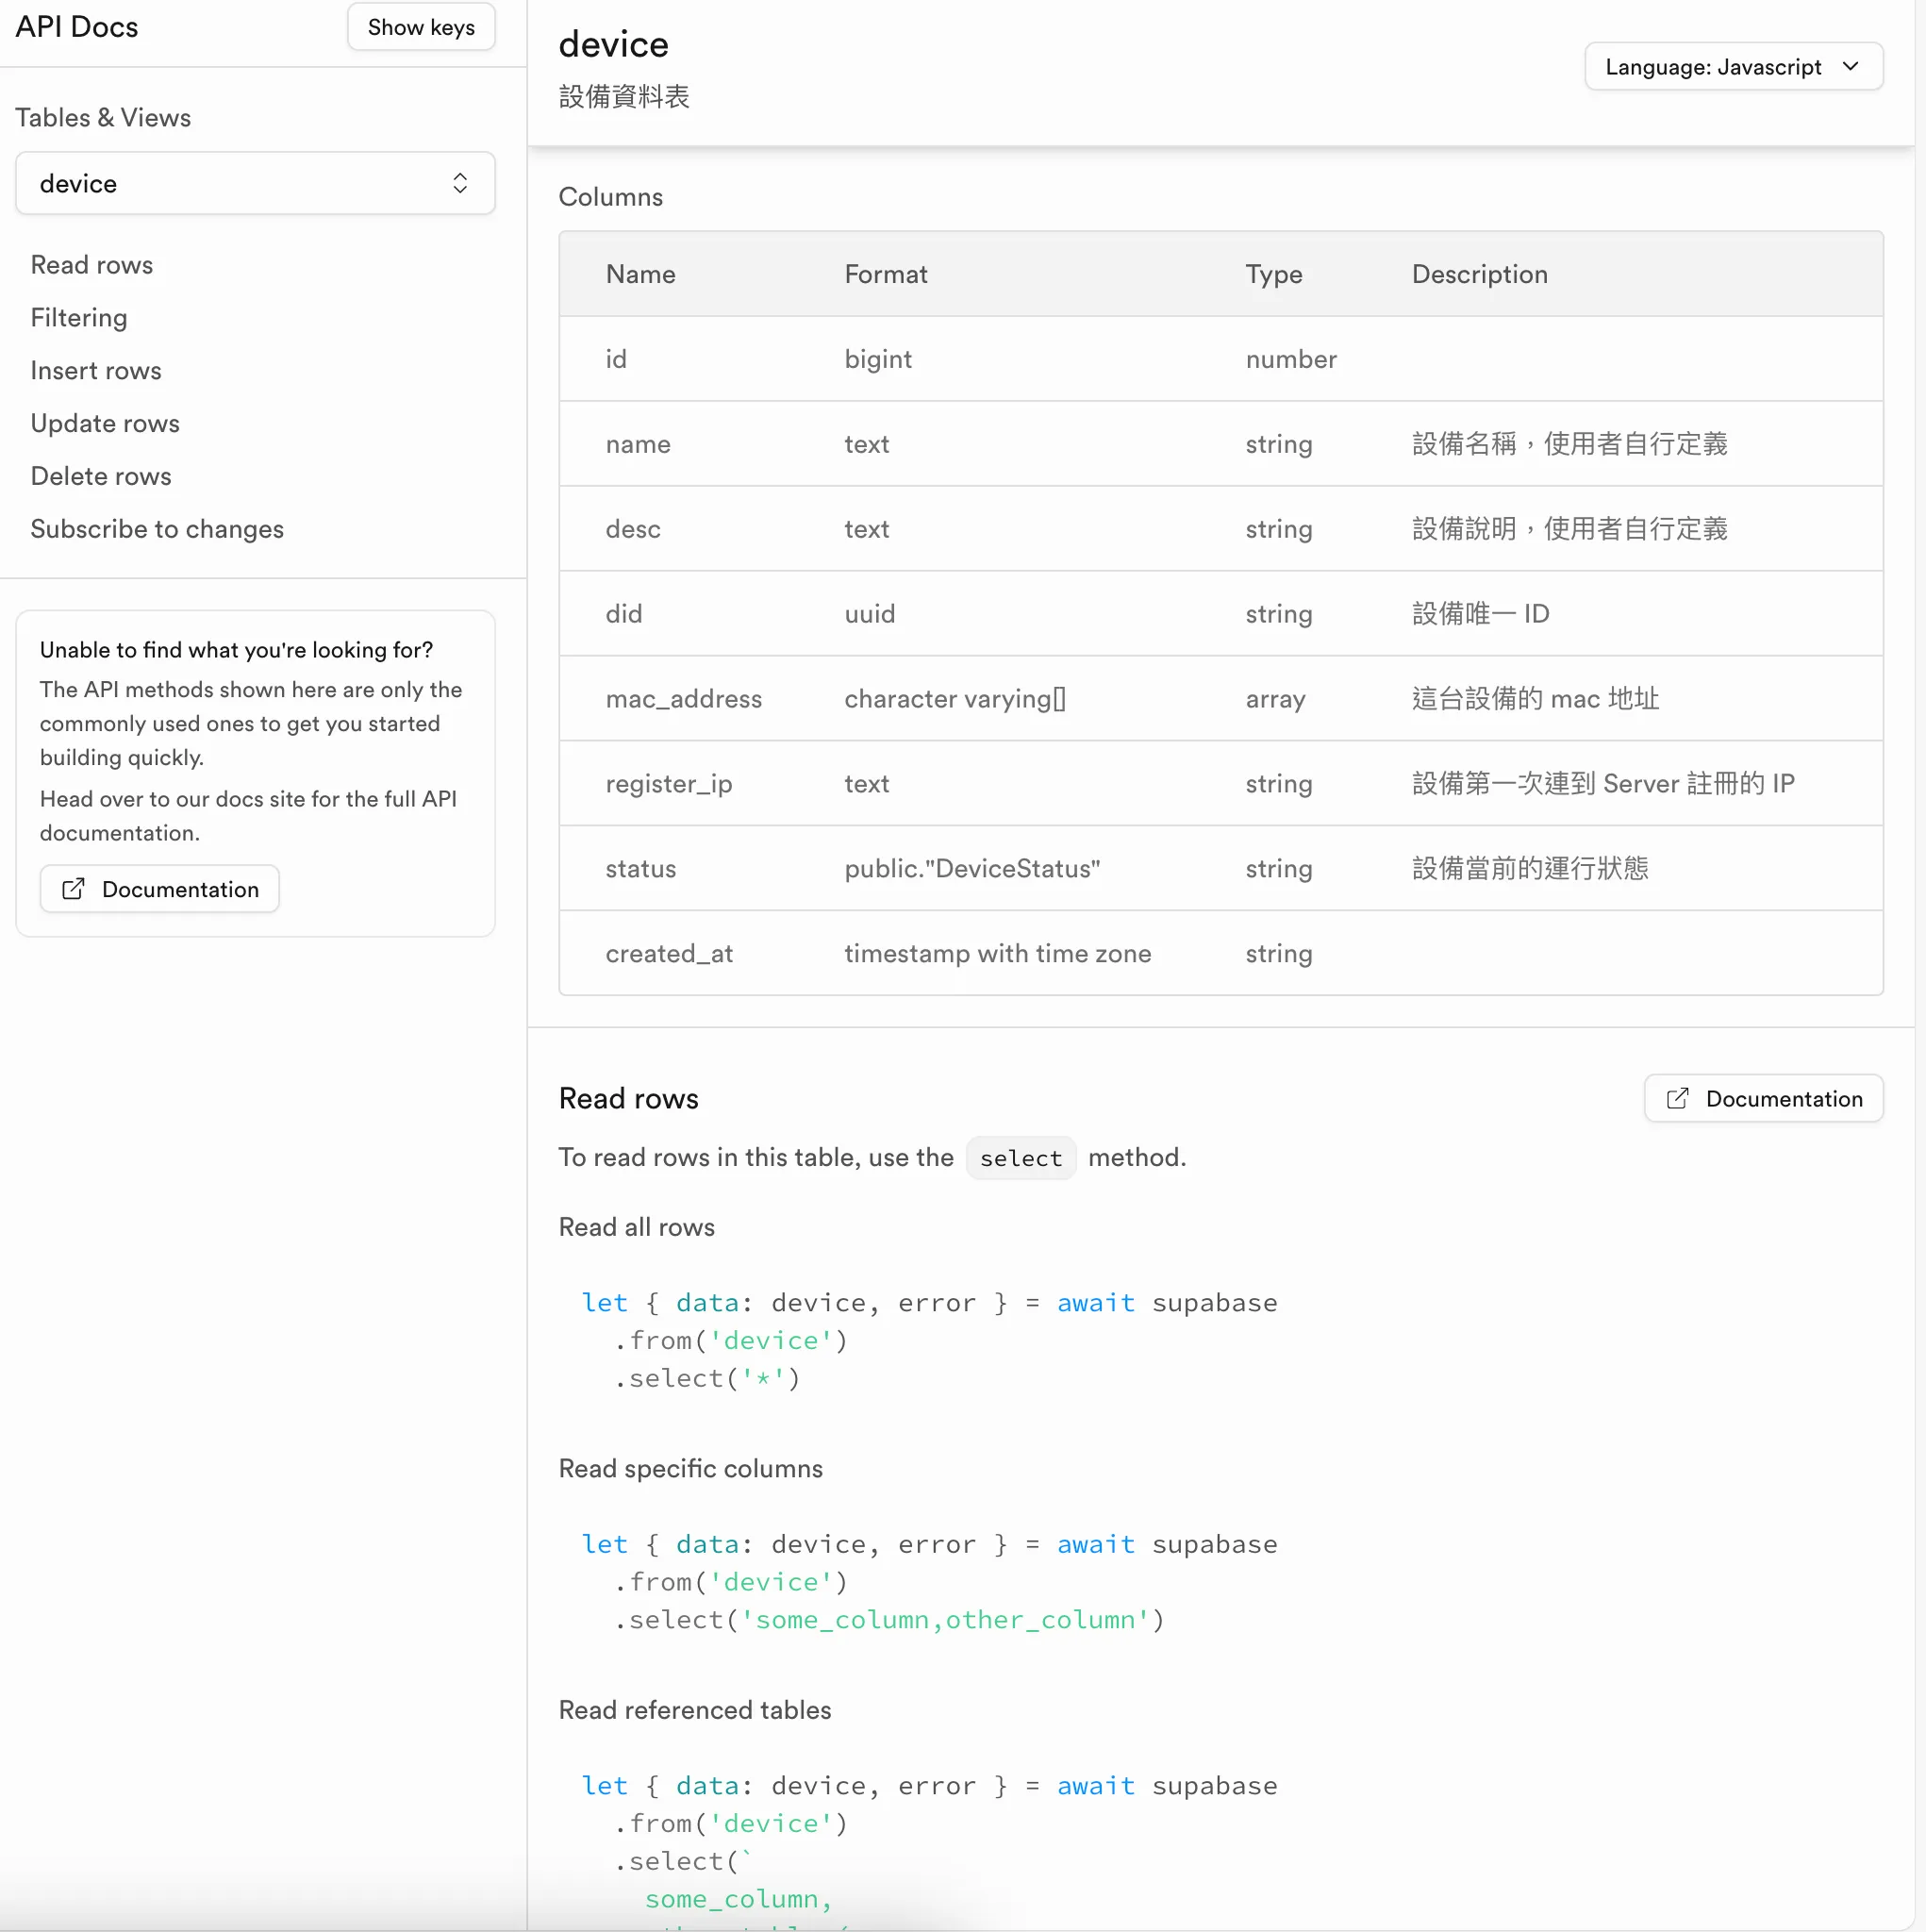1926x1932 pixels.
Task: Click the mac_address column row
Action: tap(1220, 698)
